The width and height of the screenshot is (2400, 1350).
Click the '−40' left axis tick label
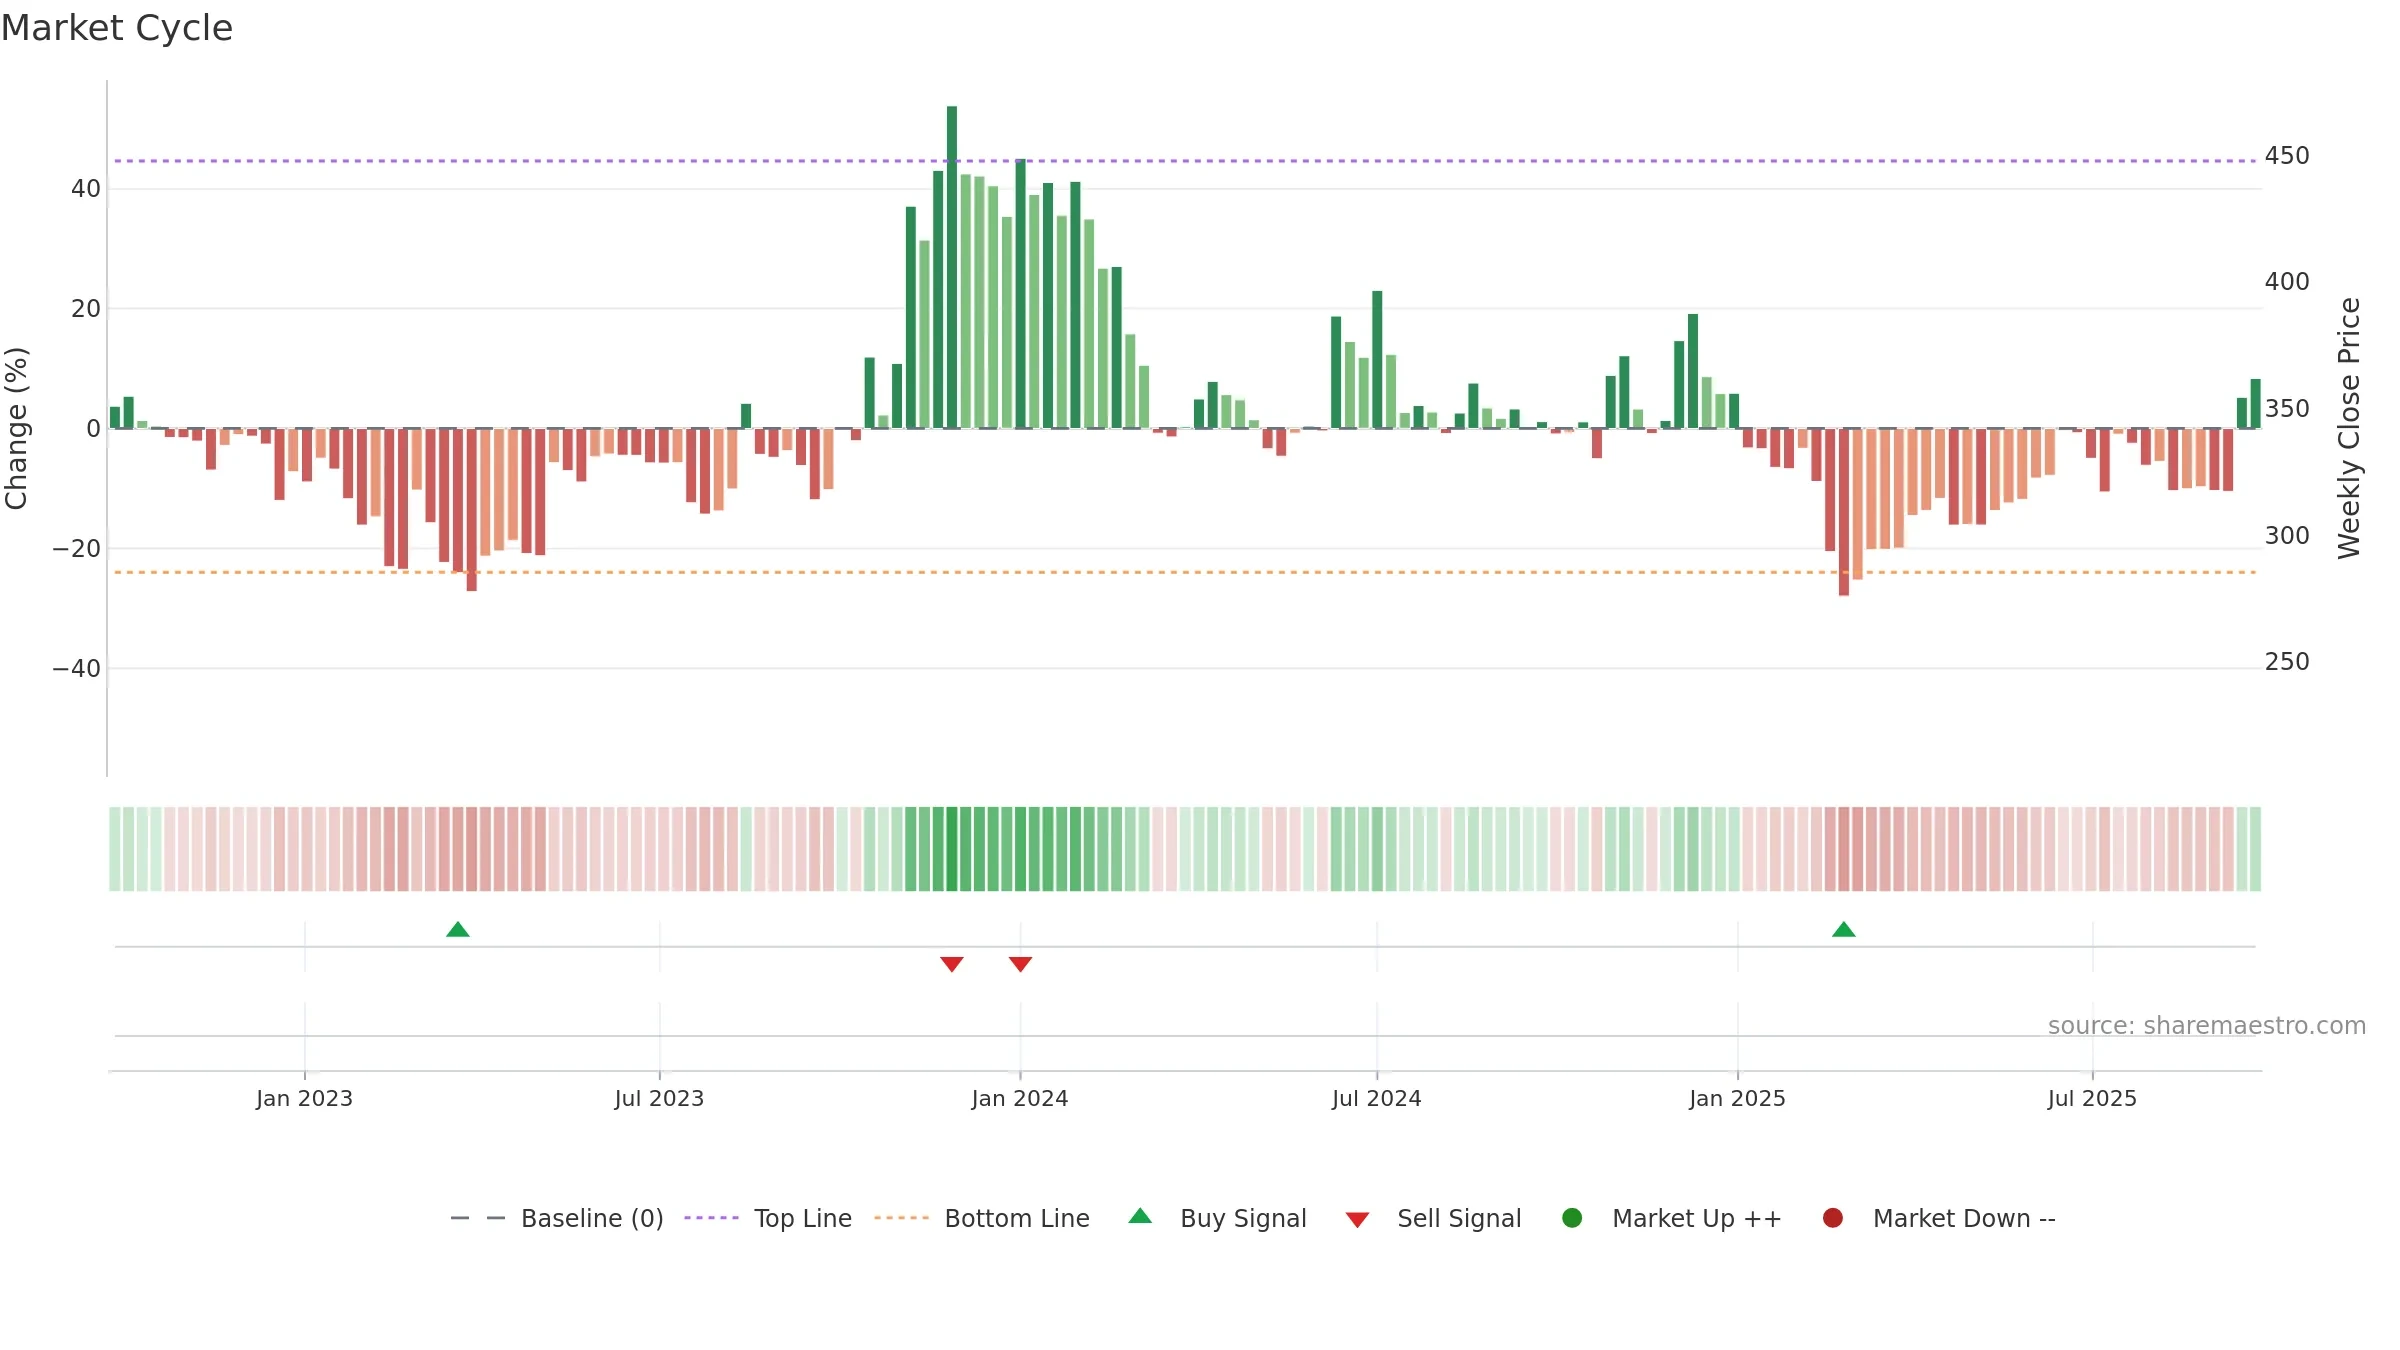[77, 668]
